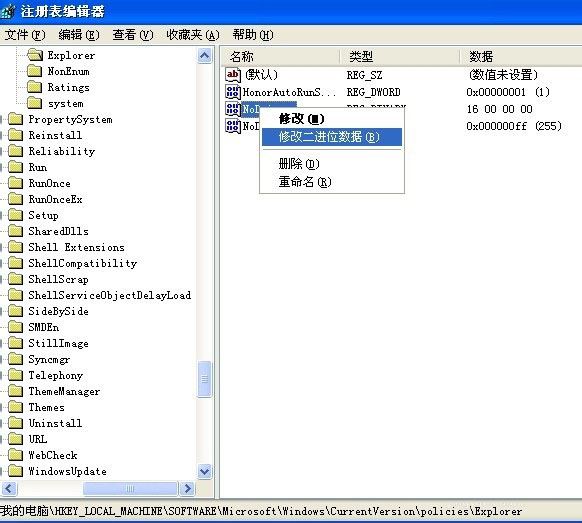
Task: Click the HonorAutoRunS binary value icon
Action: pos(233,92)
